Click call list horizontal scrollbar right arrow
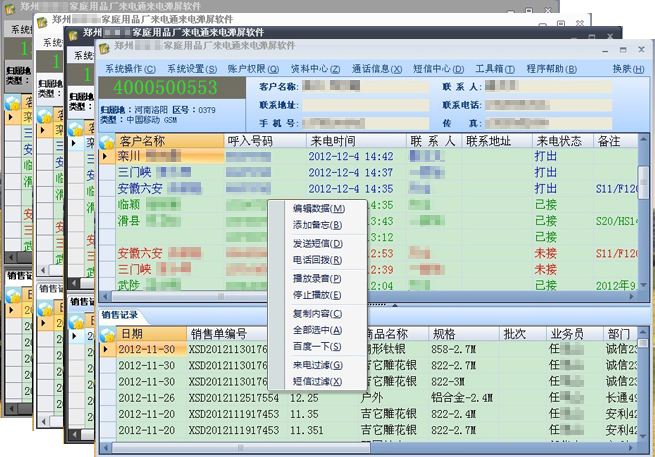The image size is (655, 457). coord(632,296)
